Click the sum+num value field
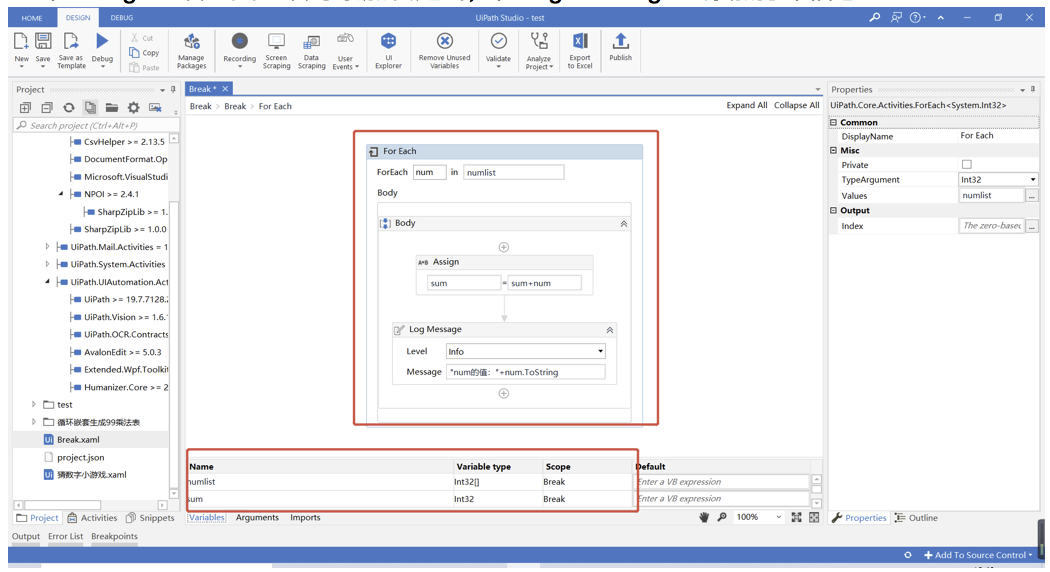The height and width of the screenshot is (572, 1050). tap(544, 283)
